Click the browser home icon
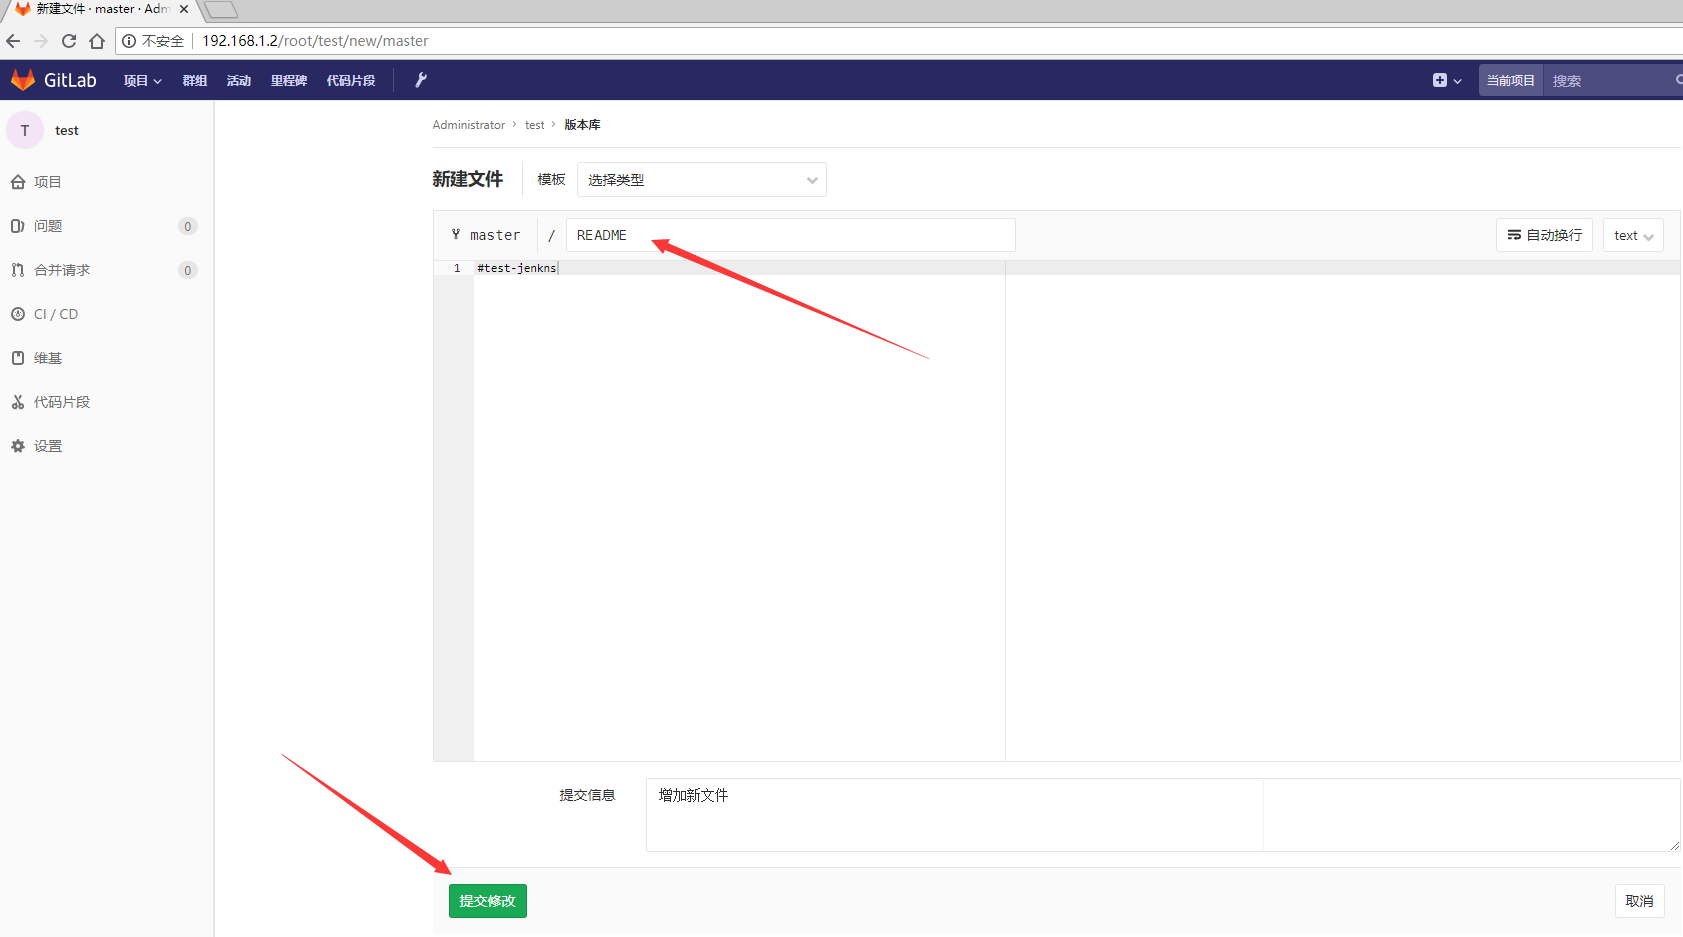 tap(97, 41)
